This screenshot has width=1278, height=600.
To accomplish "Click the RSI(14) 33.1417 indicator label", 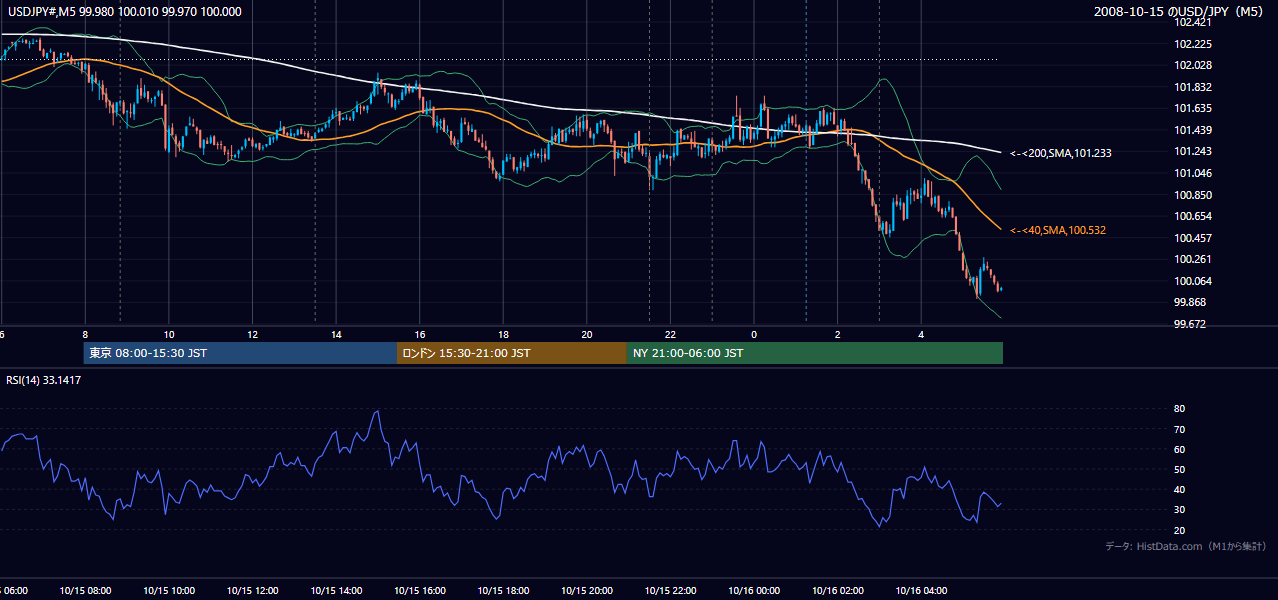I will coord(44,380).
